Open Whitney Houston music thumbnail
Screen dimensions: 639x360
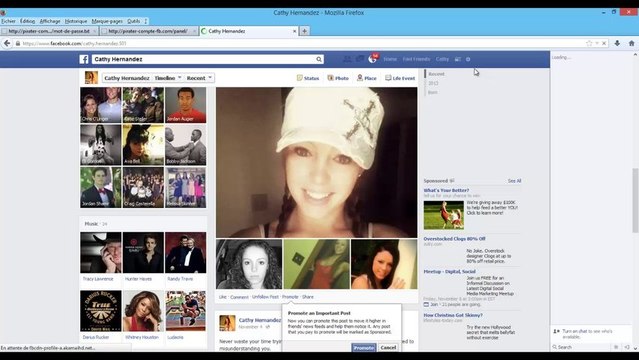click(143, 311)
